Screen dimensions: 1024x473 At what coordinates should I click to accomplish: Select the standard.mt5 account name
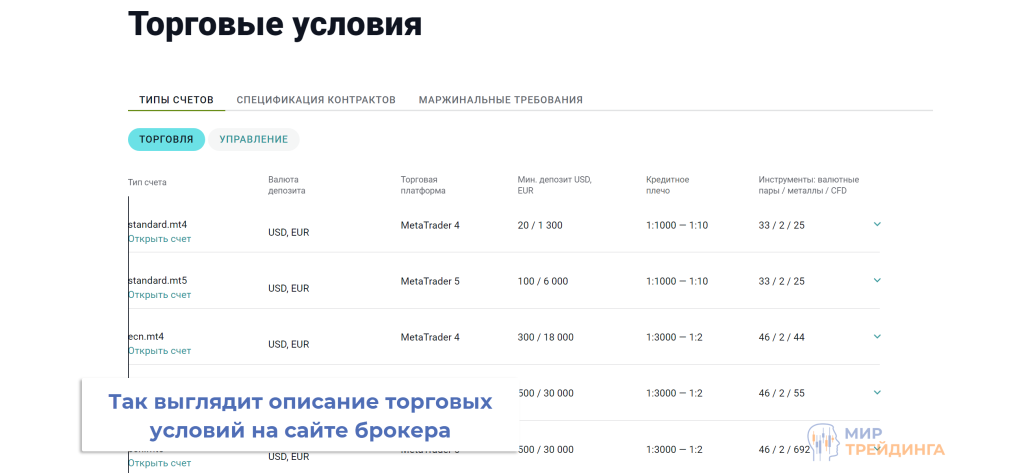(x=158, y=280)
